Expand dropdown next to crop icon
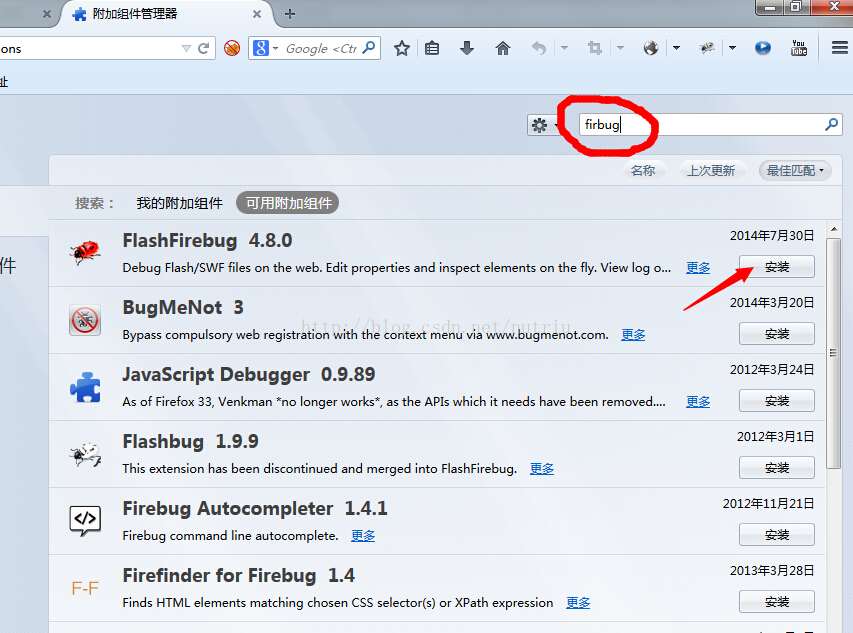The image size is (853, 633). pos(620,48)
